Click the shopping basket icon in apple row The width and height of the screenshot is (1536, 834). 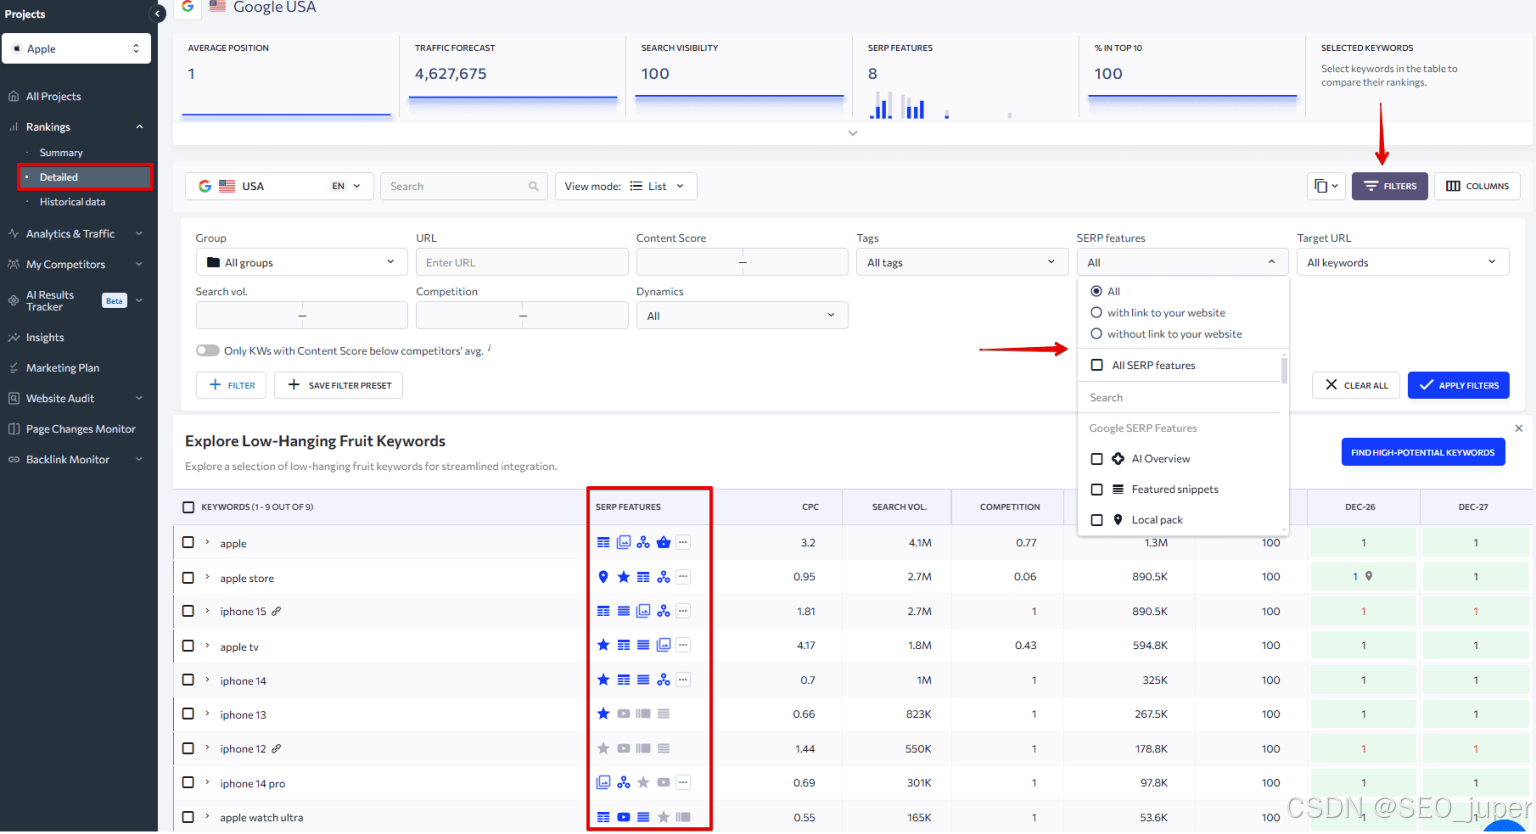[663, 543]
